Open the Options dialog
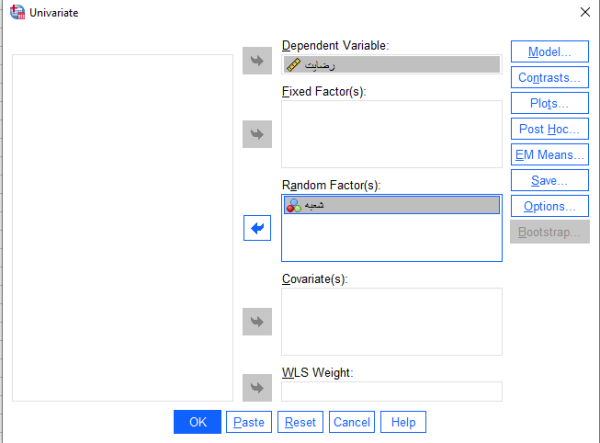Image resolution: width=600 pixels, height=443 pixels. pyautogui.click(x=549, y=206)
